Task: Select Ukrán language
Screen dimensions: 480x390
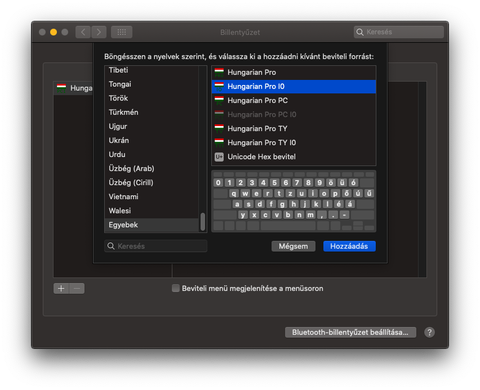Action: pos(152,140)
